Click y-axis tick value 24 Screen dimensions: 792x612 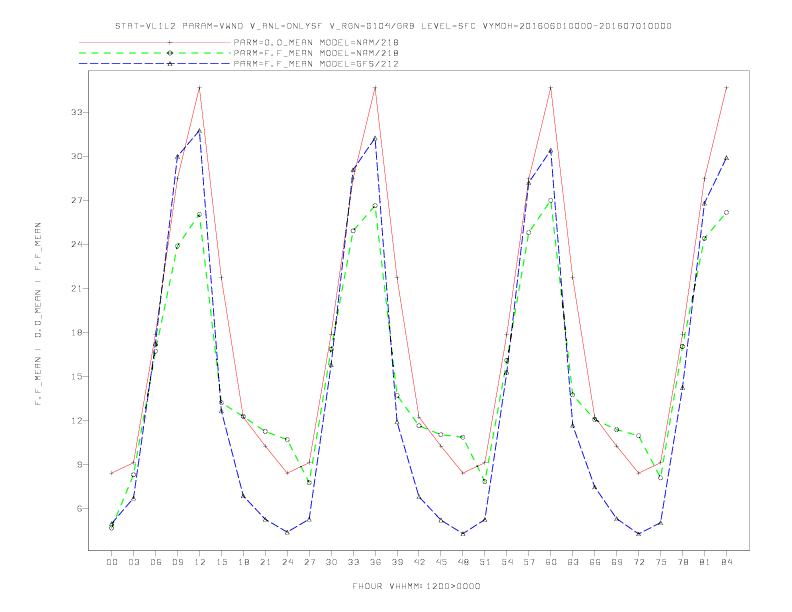[x=77, y=244]
